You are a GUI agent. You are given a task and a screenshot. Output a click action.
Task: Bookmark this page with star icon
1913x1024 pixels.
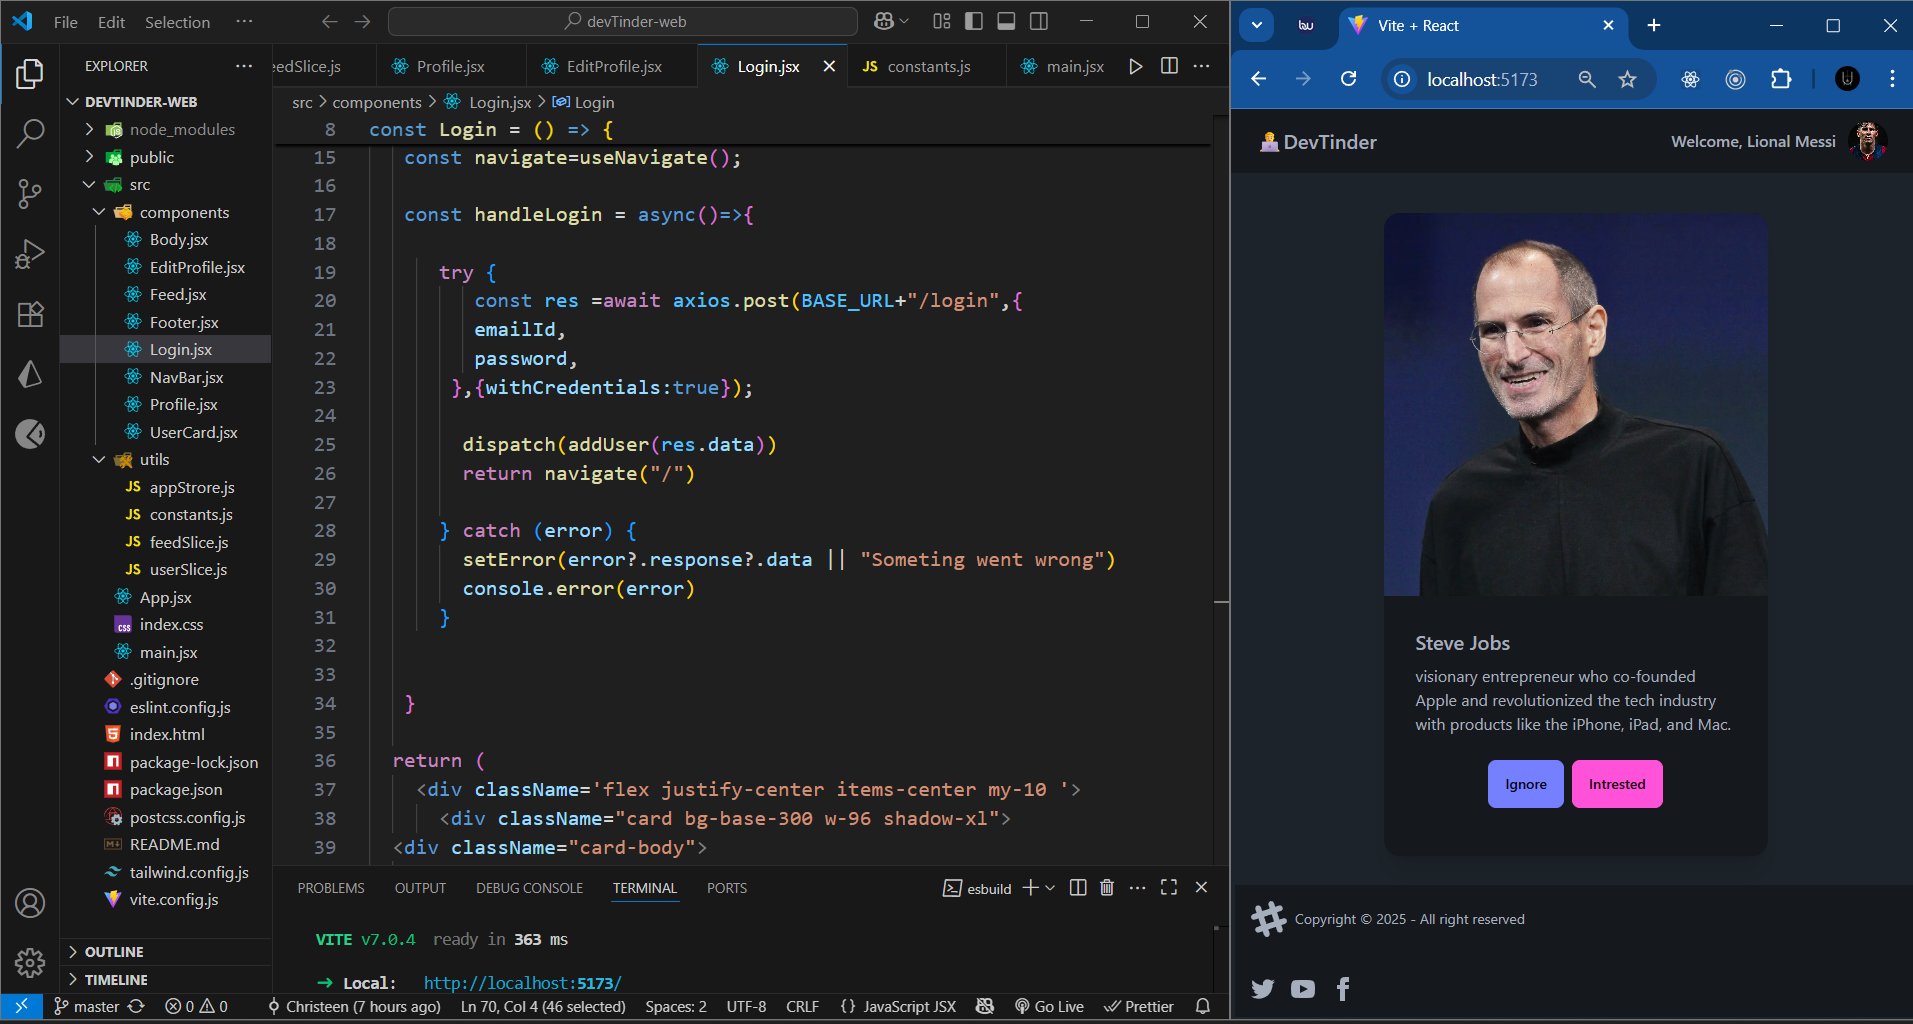pyautogui.click(x=1628, y=79)
